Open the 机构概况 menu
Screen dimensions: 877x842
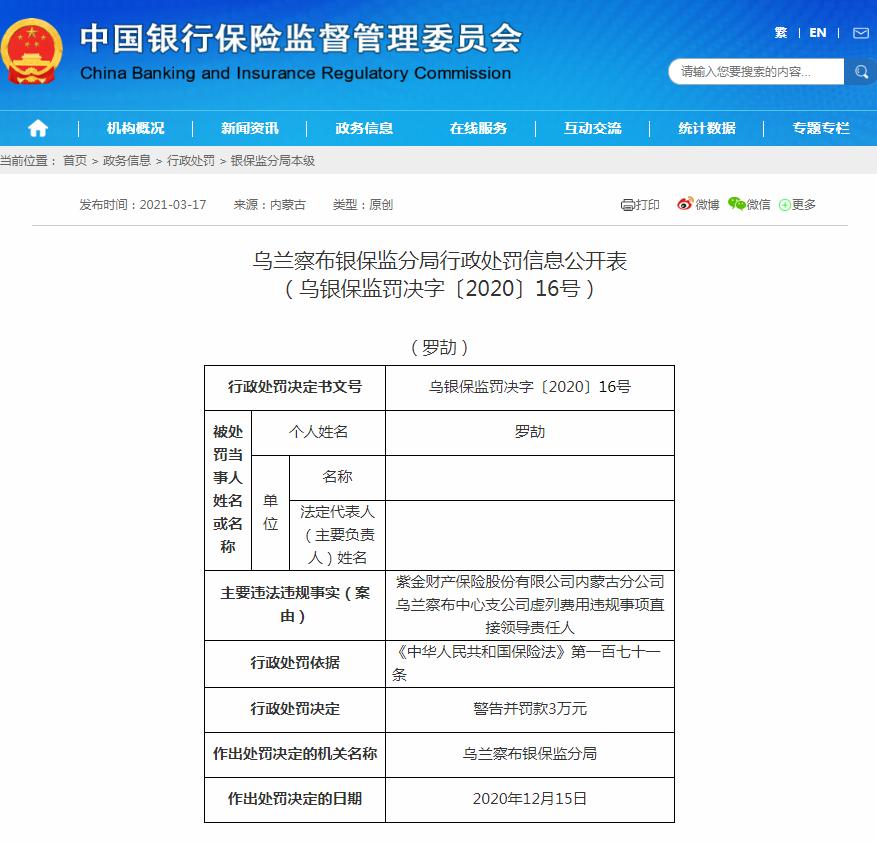(133, 127)
